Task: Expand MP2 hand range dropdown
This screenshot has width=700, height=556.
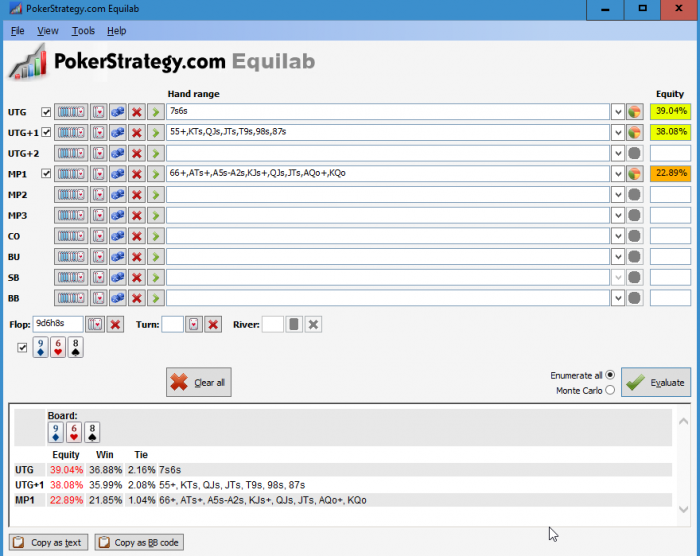Action: pyautogui.click(x=618, y=194)
